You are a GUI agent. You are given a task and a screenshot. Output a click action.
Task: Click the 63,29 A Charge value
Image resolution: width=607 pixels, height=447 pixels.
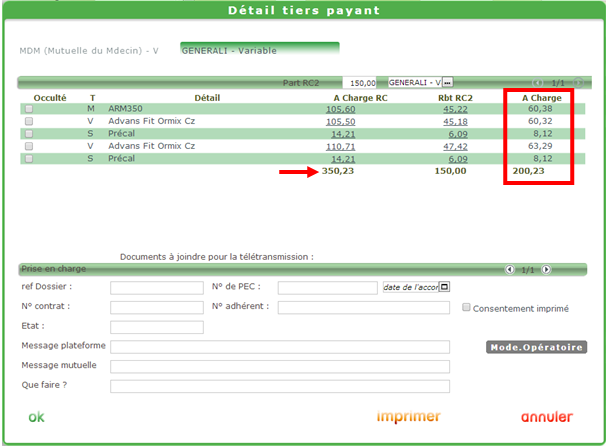[540, 146]
